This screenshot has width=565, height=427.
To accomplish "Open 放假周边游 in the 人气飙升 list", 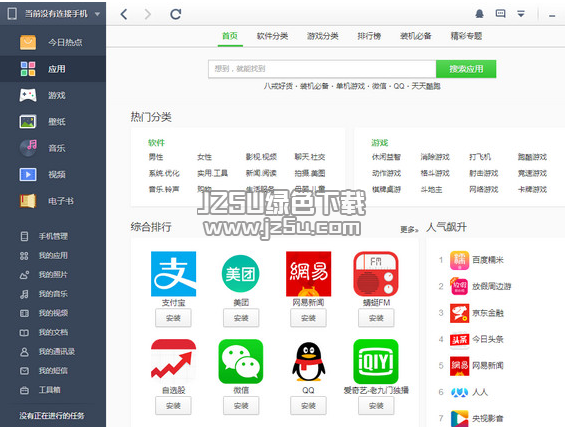I will [491, 286].
